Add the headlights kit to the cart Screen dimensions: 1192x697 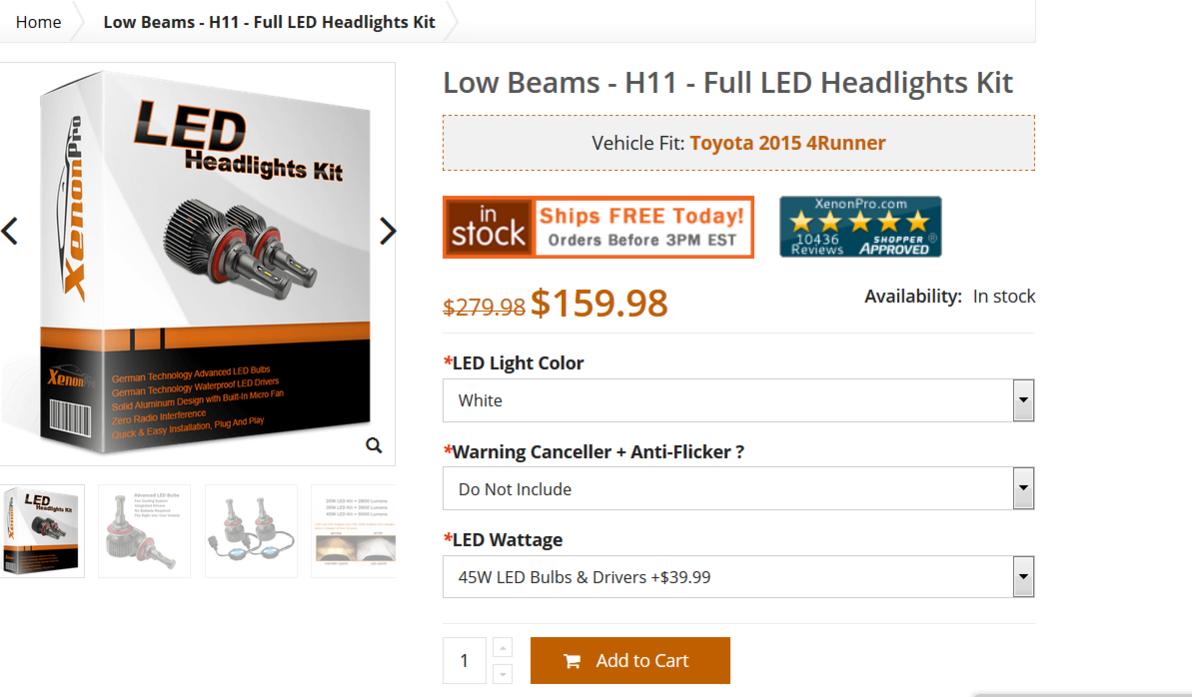[630, 661]
